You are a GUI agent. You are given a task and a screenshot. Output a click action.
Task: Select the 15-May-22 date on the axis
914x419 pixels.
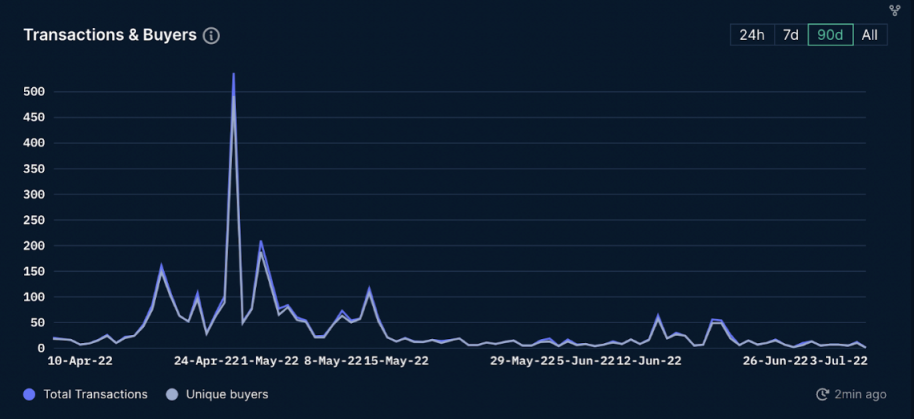(396, 361)
